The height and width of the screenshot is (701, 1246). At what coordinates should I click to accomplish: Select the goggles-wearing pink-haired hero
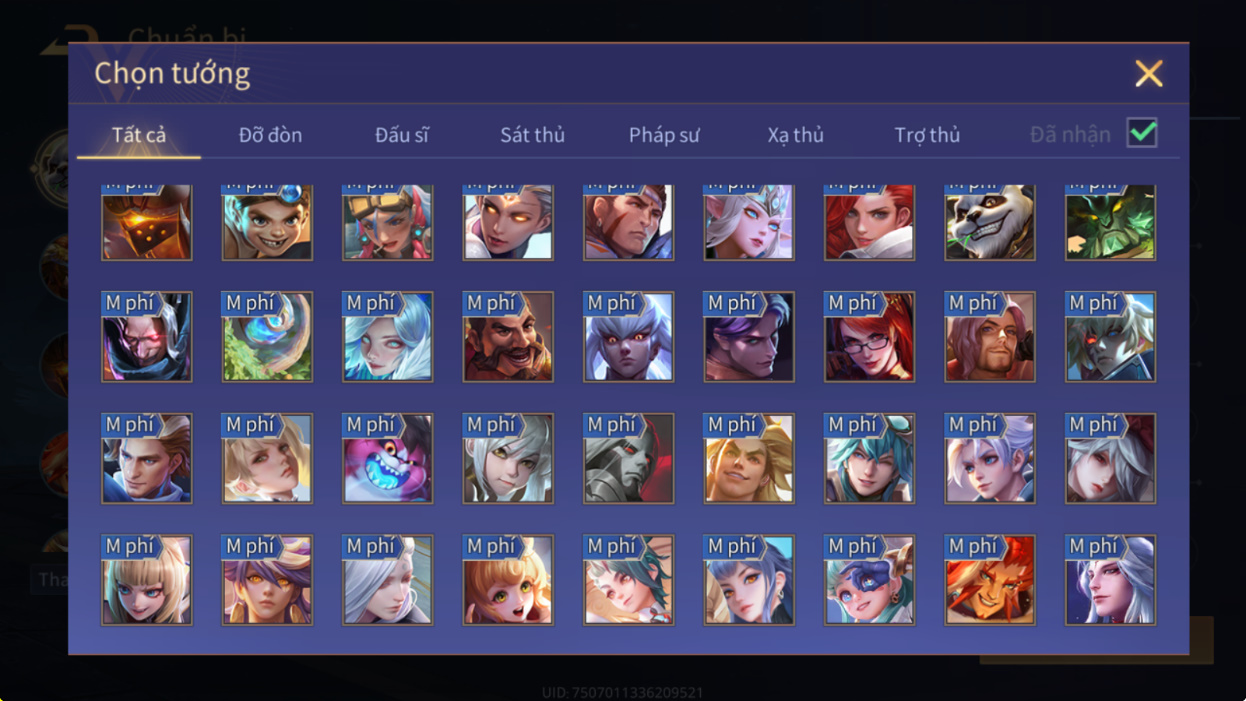pos(387,222)
